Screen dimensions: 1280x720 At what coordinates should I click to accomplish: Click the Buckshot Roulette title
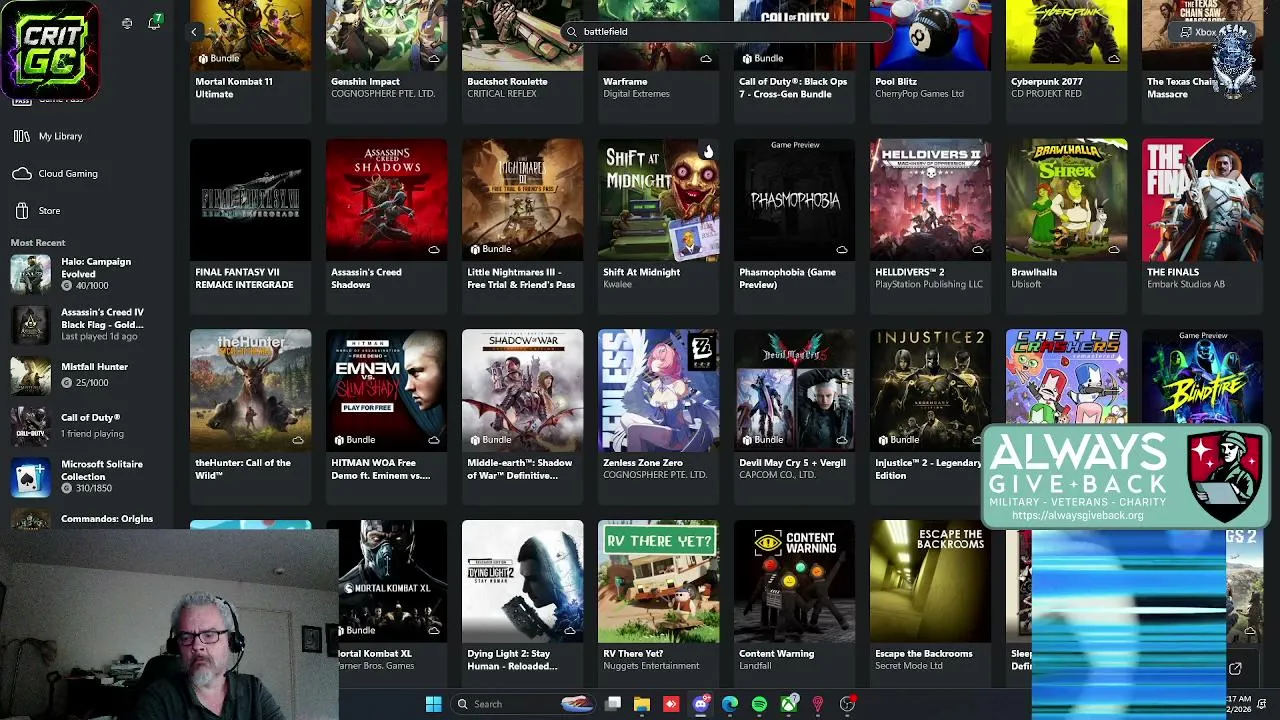507,82
